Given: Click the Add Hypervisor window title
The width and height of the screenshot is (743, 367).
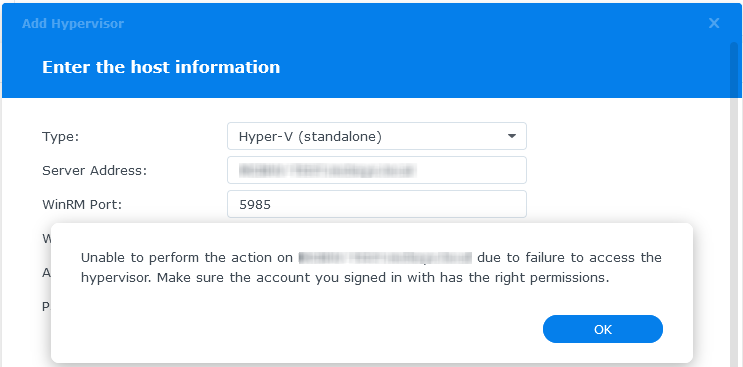Looking at the screenshot, I should pyautogui.click(x=73, y=24).
